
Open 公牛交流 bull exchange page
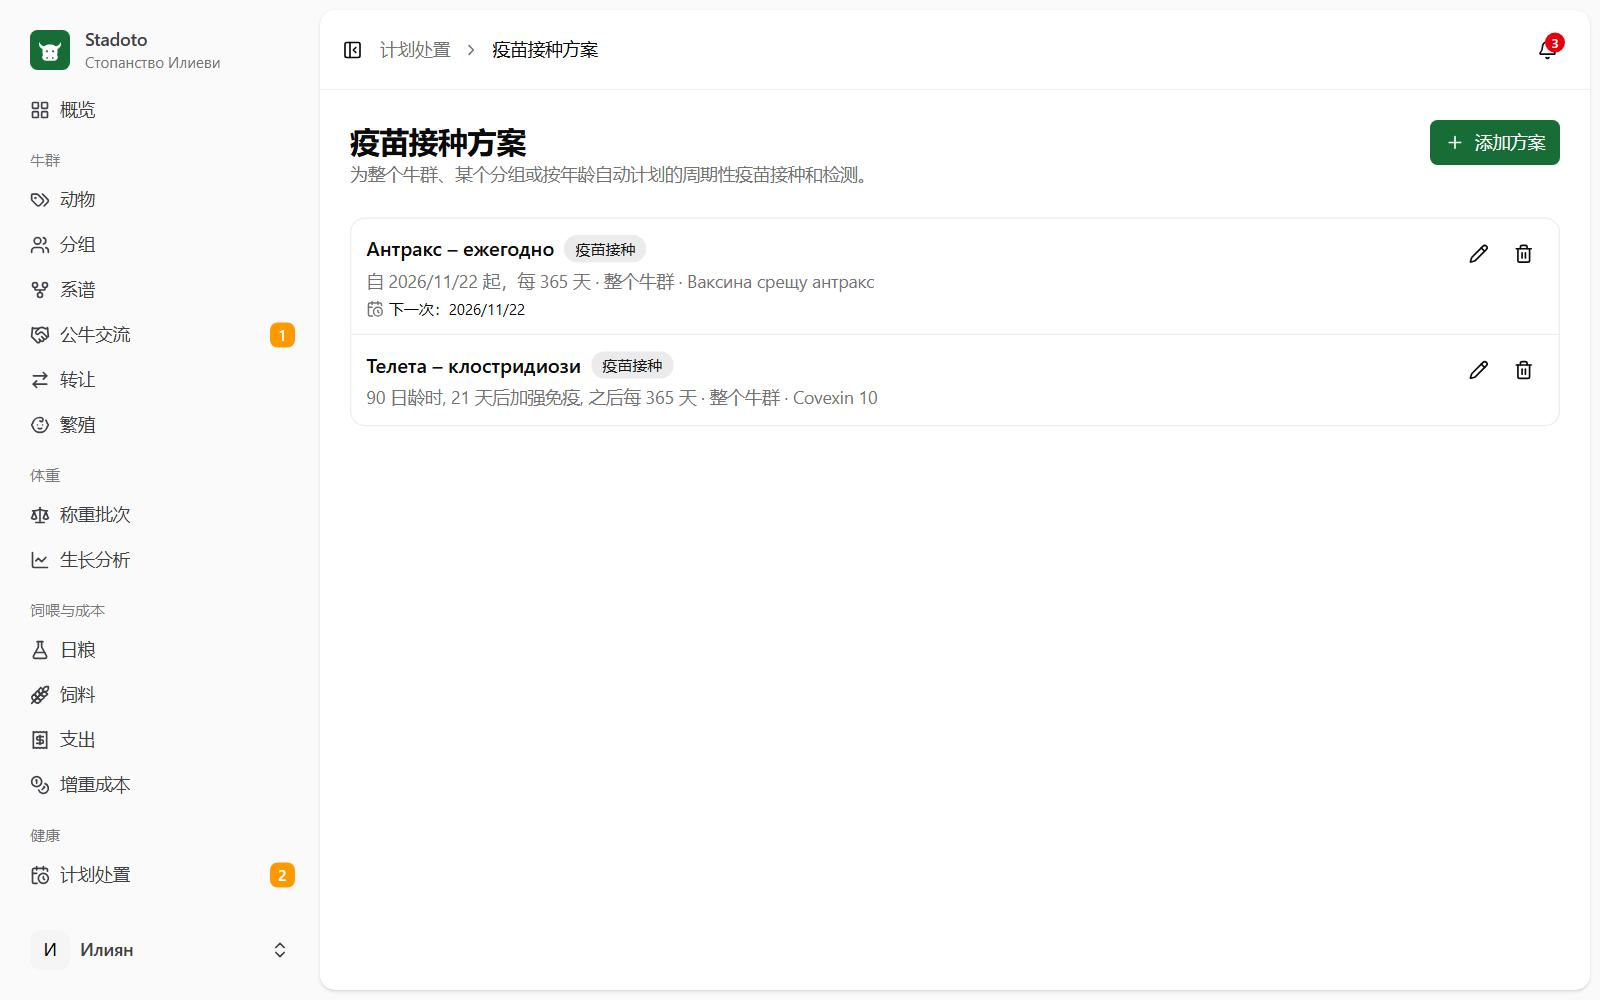[162, 335]
